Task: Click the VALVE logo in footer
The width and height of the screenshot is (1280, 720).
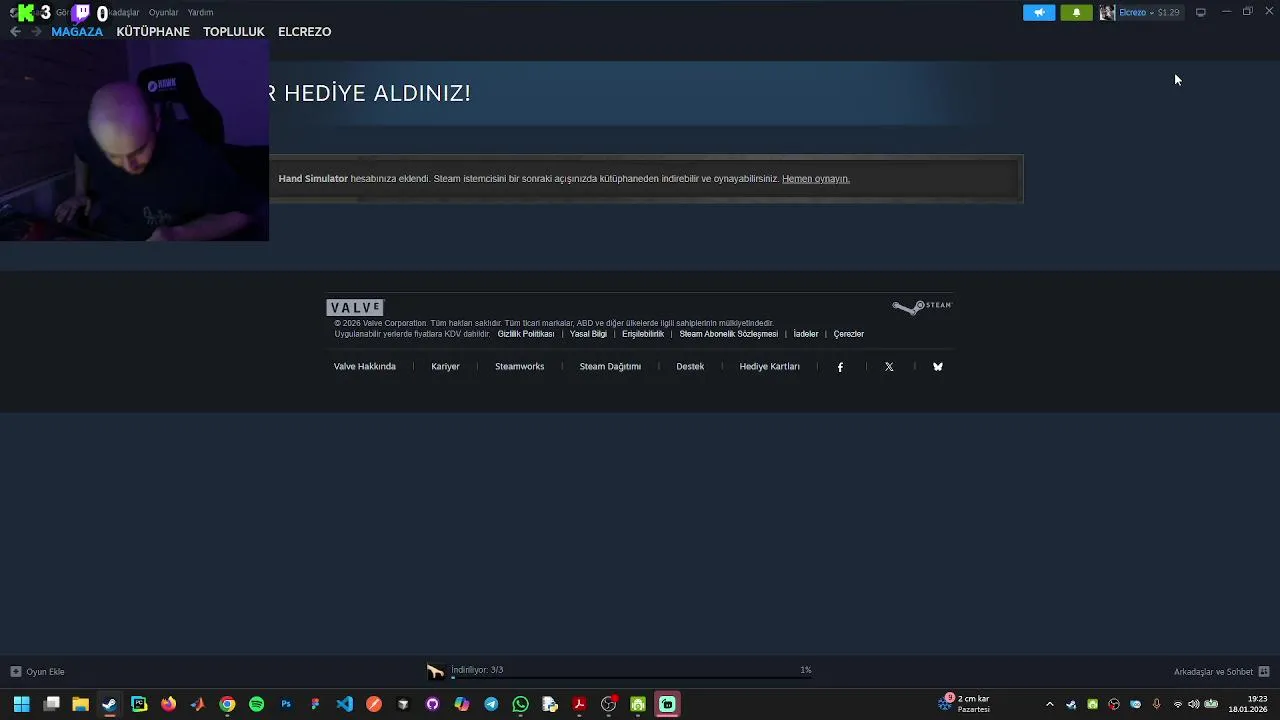Action: coord(355,308)
